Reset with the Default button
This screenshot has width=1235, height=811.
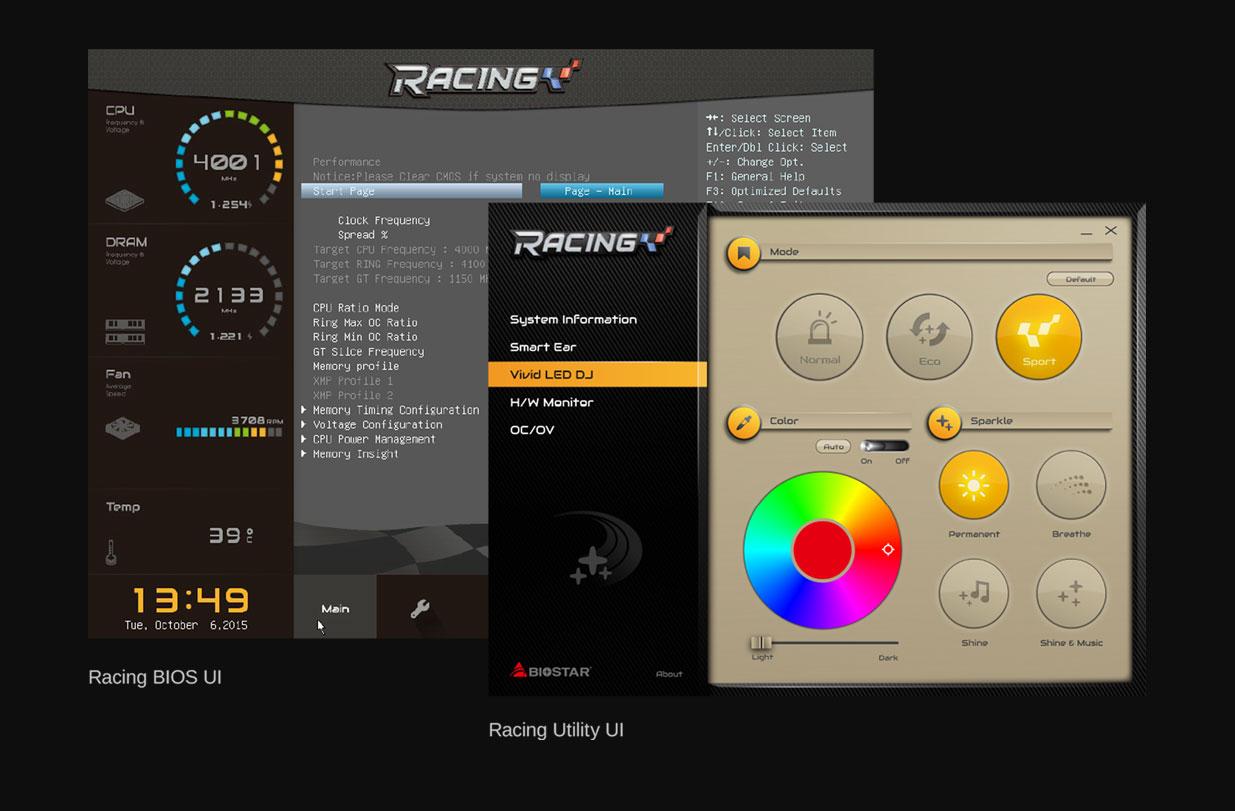pos(1080,279)
